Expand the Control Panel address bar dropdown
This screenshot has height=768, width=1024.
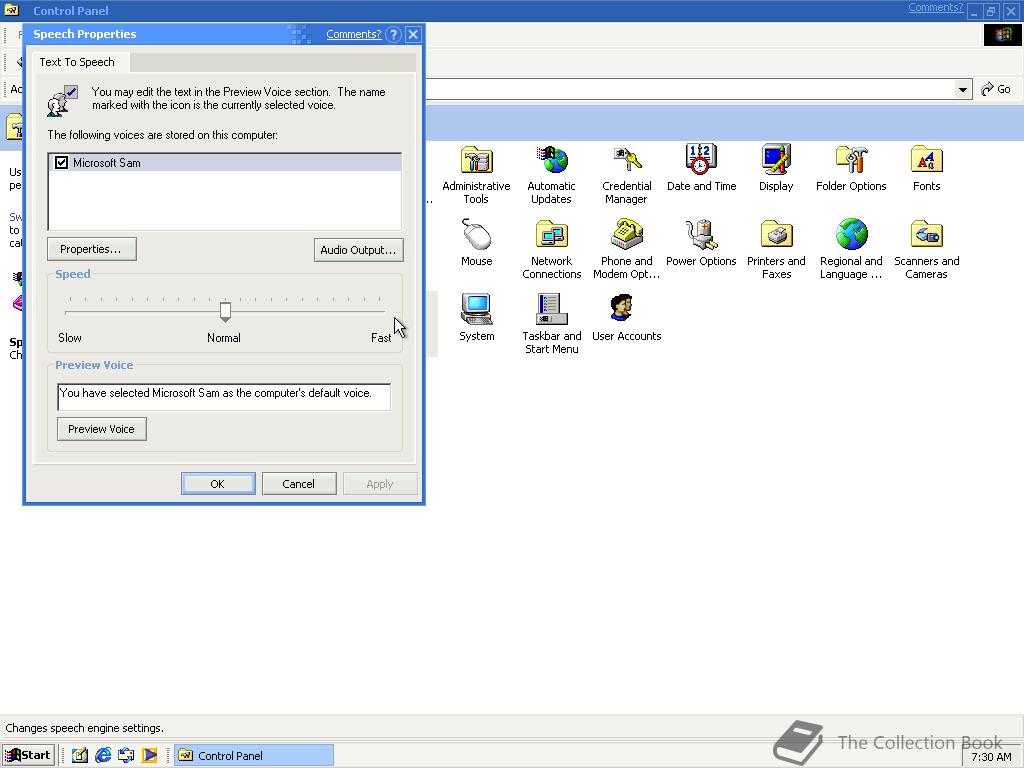click(963, 89)
